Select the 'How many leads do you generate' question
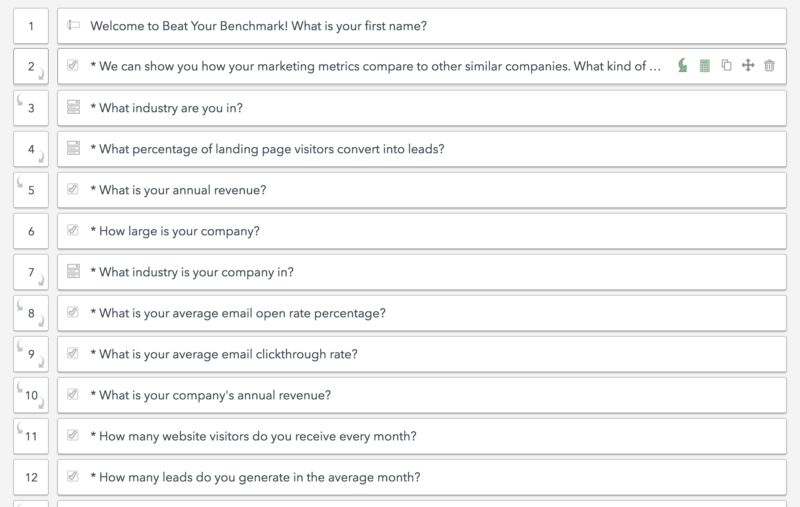The width and height of the screenshot is (800, 507). pyautogui.click(x=255, y=478)
